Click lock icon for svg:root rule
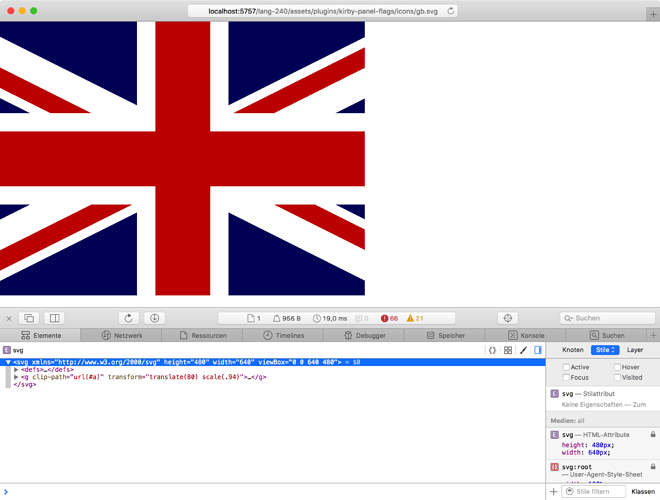 pos(653,466)
